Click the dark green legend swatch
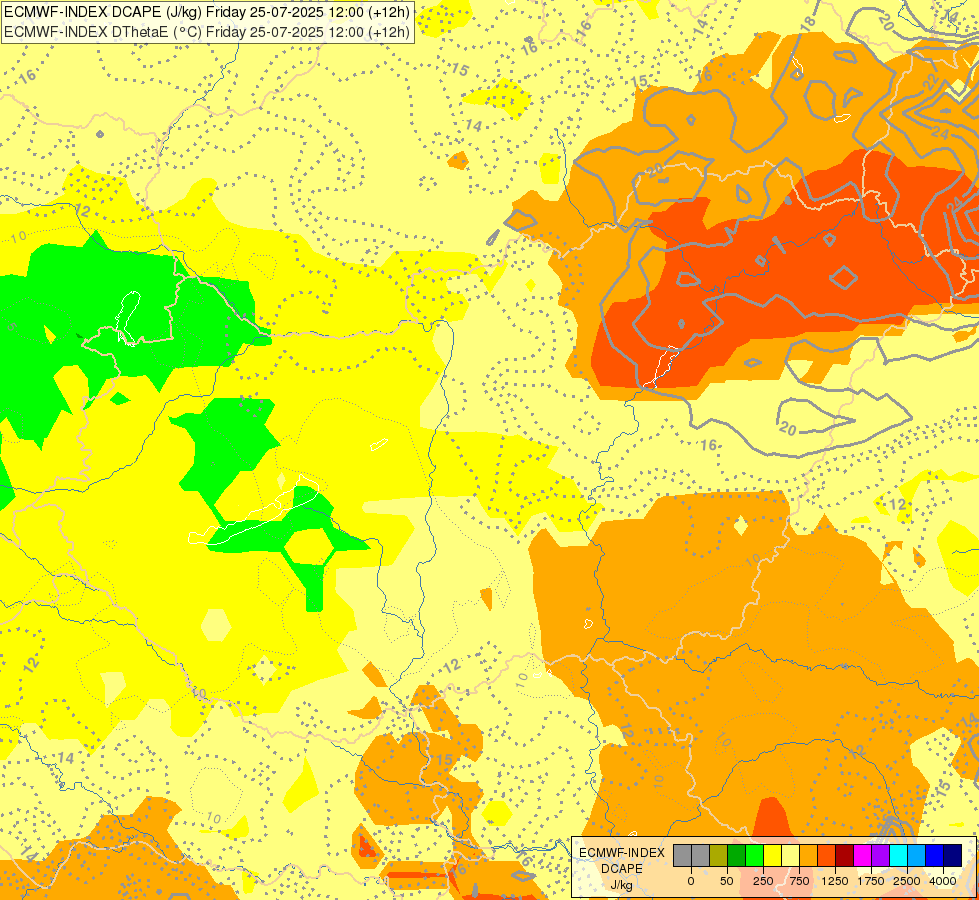 [737, 856]
